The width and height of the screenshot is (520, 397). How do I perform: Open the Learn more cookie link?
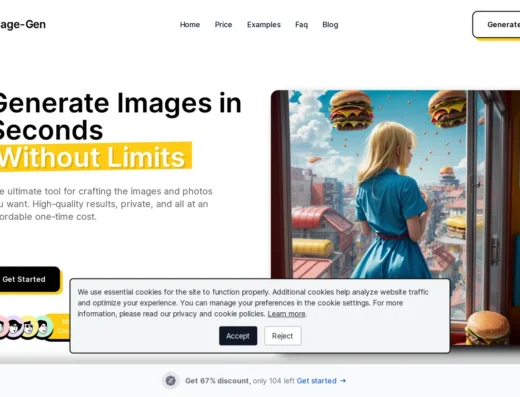click(x=286, y=314)
